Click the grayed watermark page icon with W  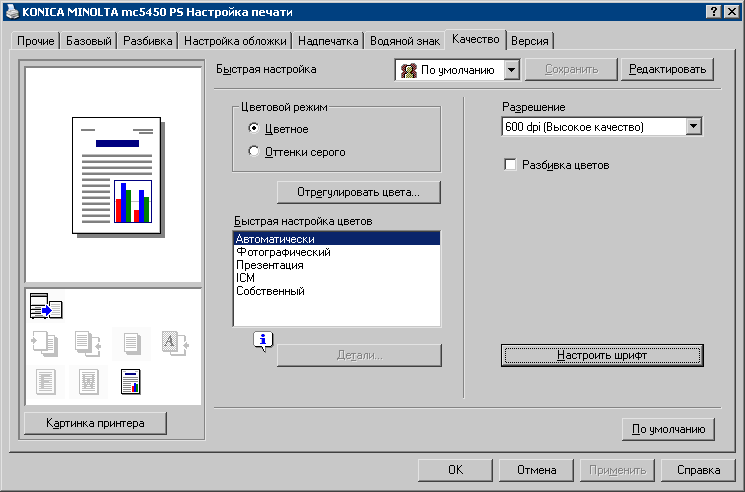[88, 381]
